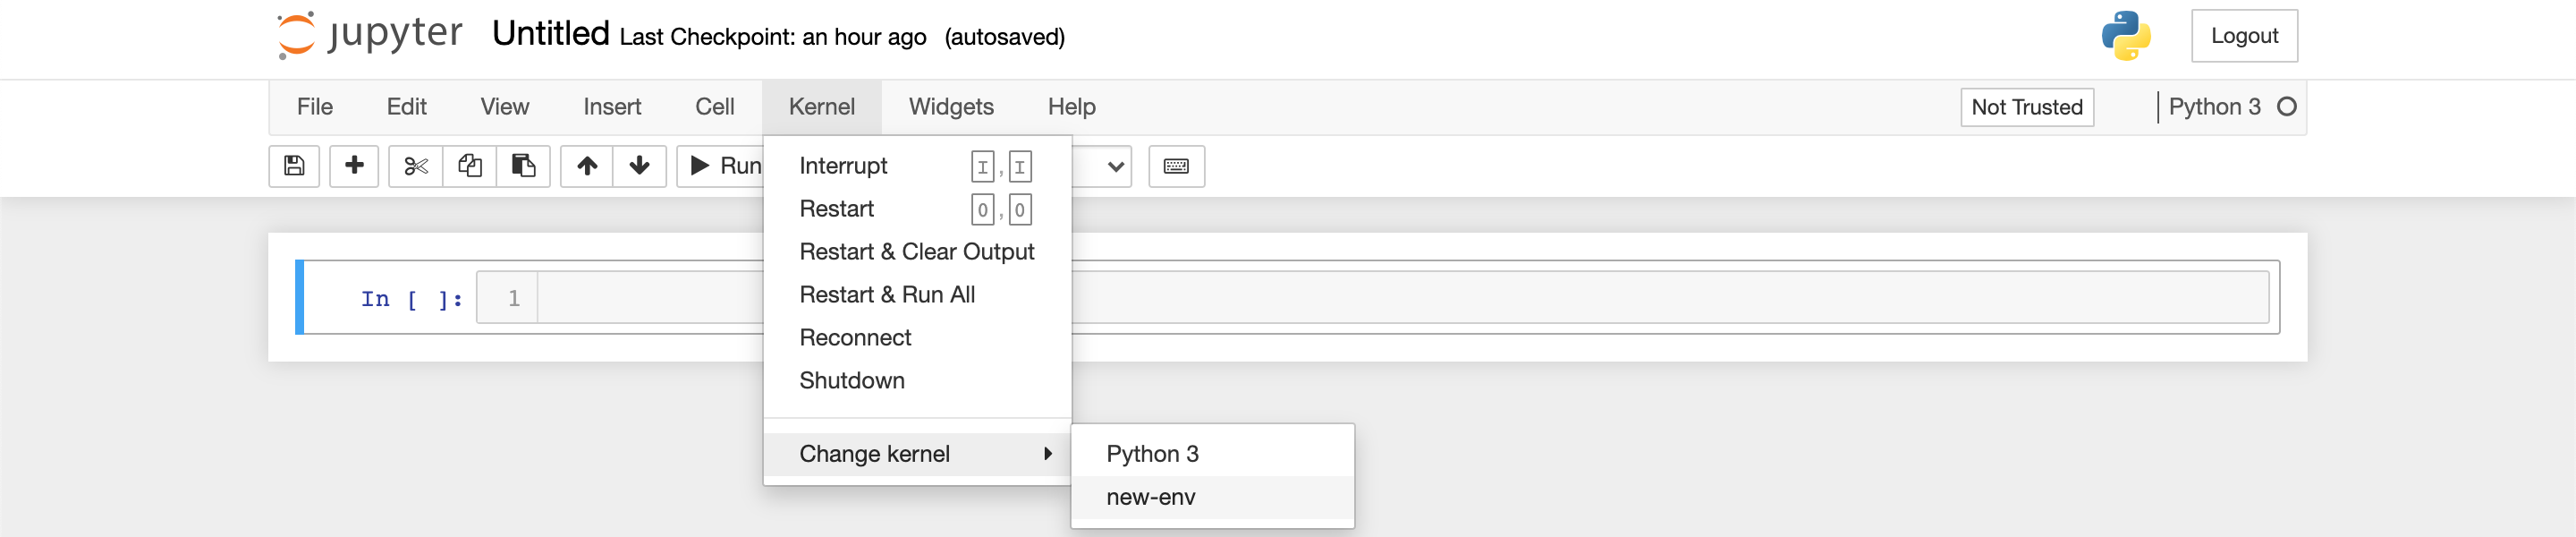Click the Untitled notebook name
The width and height of the screenshot is (2576, 537).
point(550,34)
